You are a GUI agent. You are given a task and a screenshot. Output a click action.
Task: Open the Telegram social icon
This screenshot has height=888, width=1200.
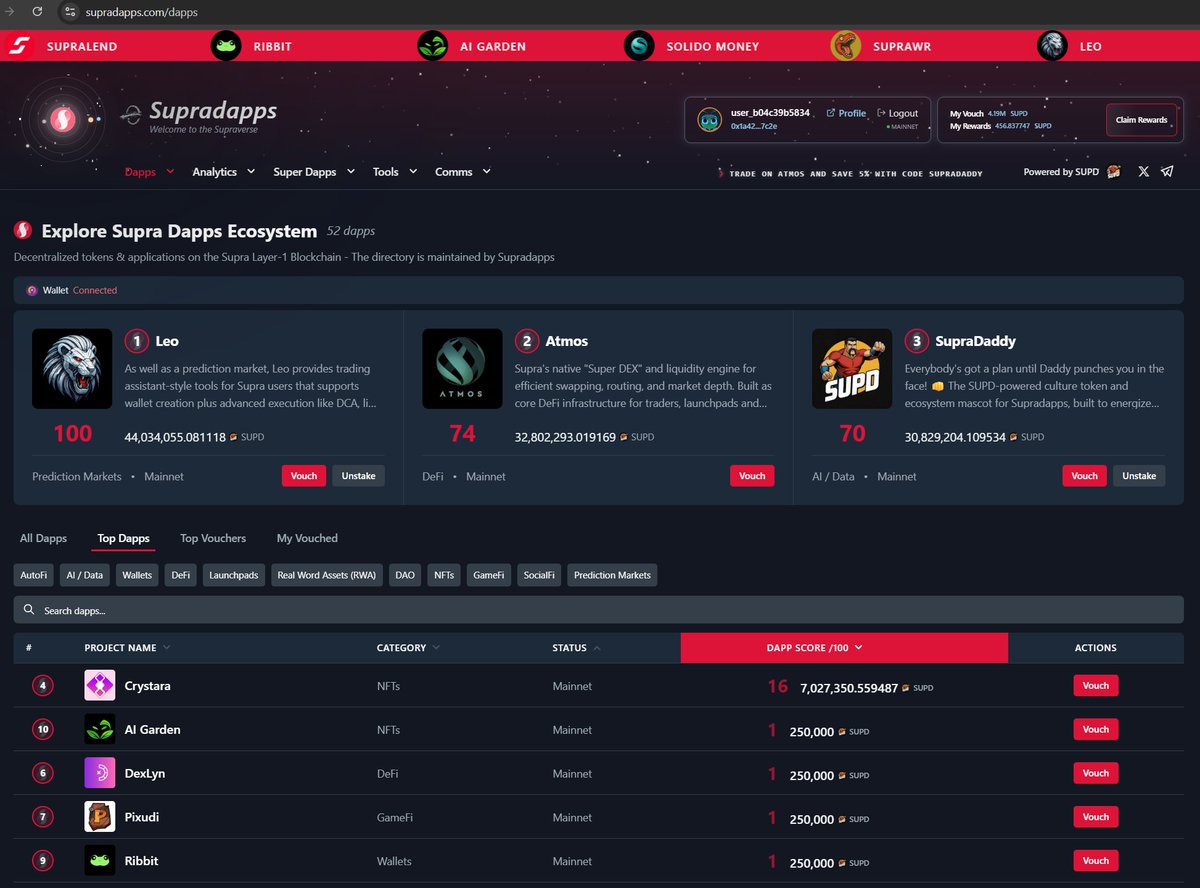[x=1167, y=172]
